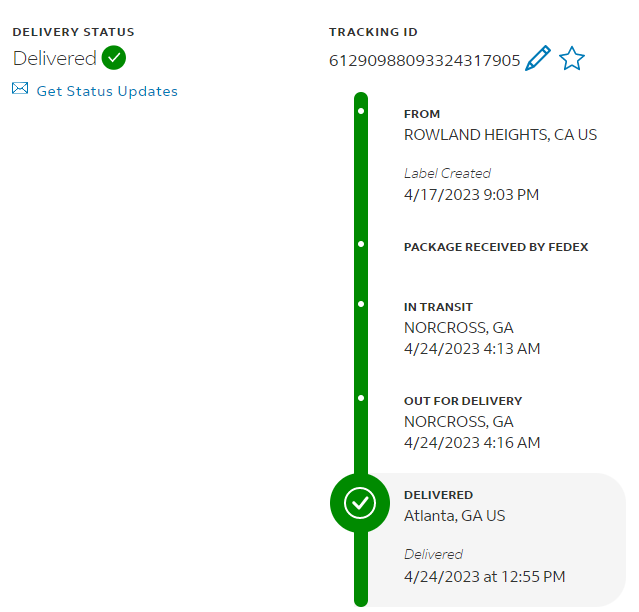Click the delivery time 4/24/2023 at 12:55 PM
Image resolution: width=639 pixels, height=612 pixels.
point(484,576)
